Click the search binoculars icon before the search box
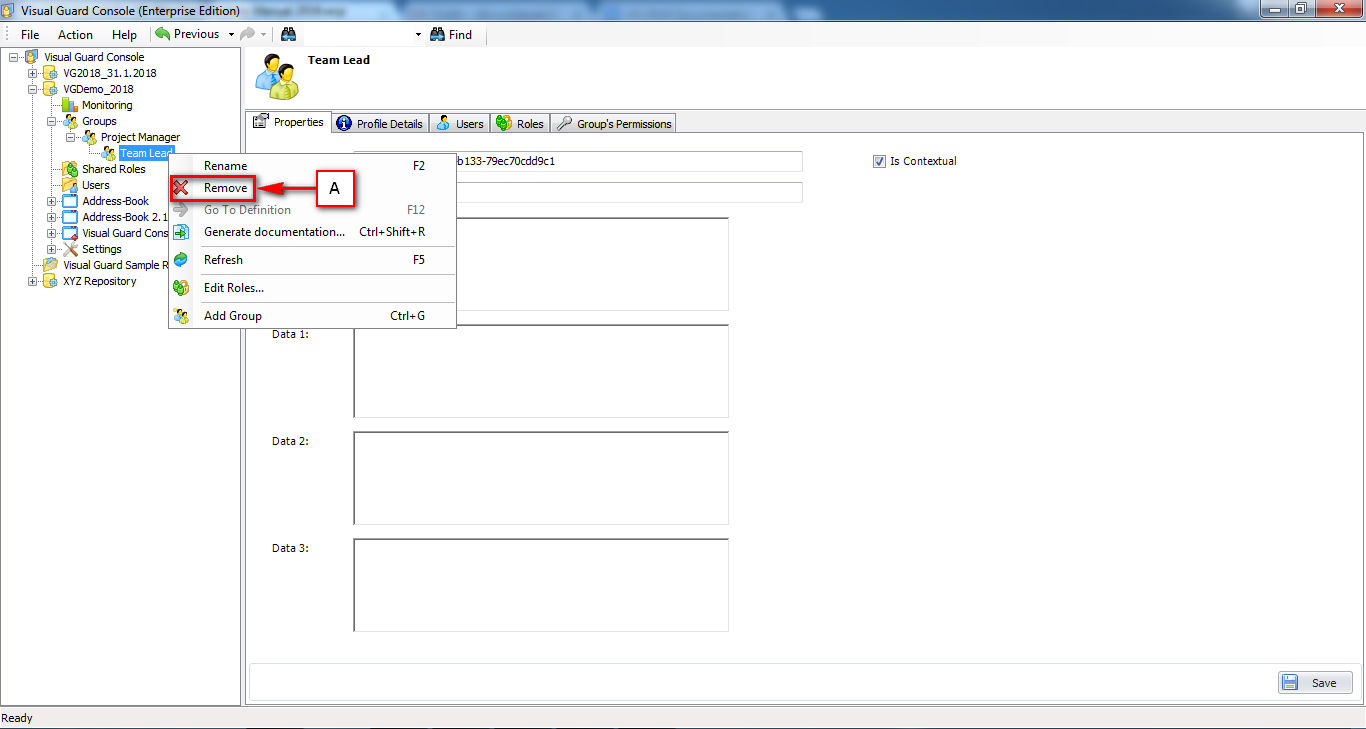1366x729 pixels. pos(288,33)
